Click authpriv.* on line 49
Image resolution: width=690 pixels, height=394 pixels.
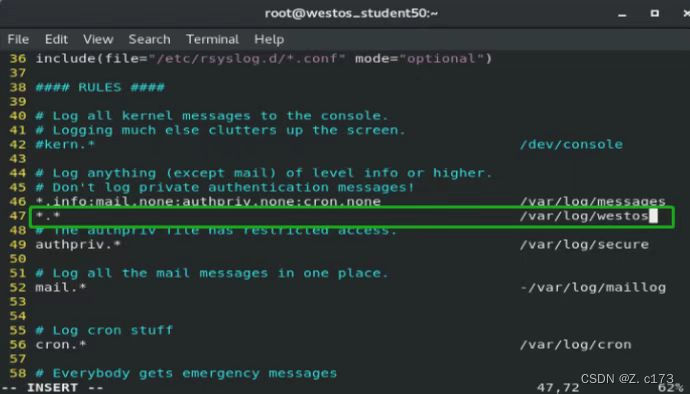78,244
